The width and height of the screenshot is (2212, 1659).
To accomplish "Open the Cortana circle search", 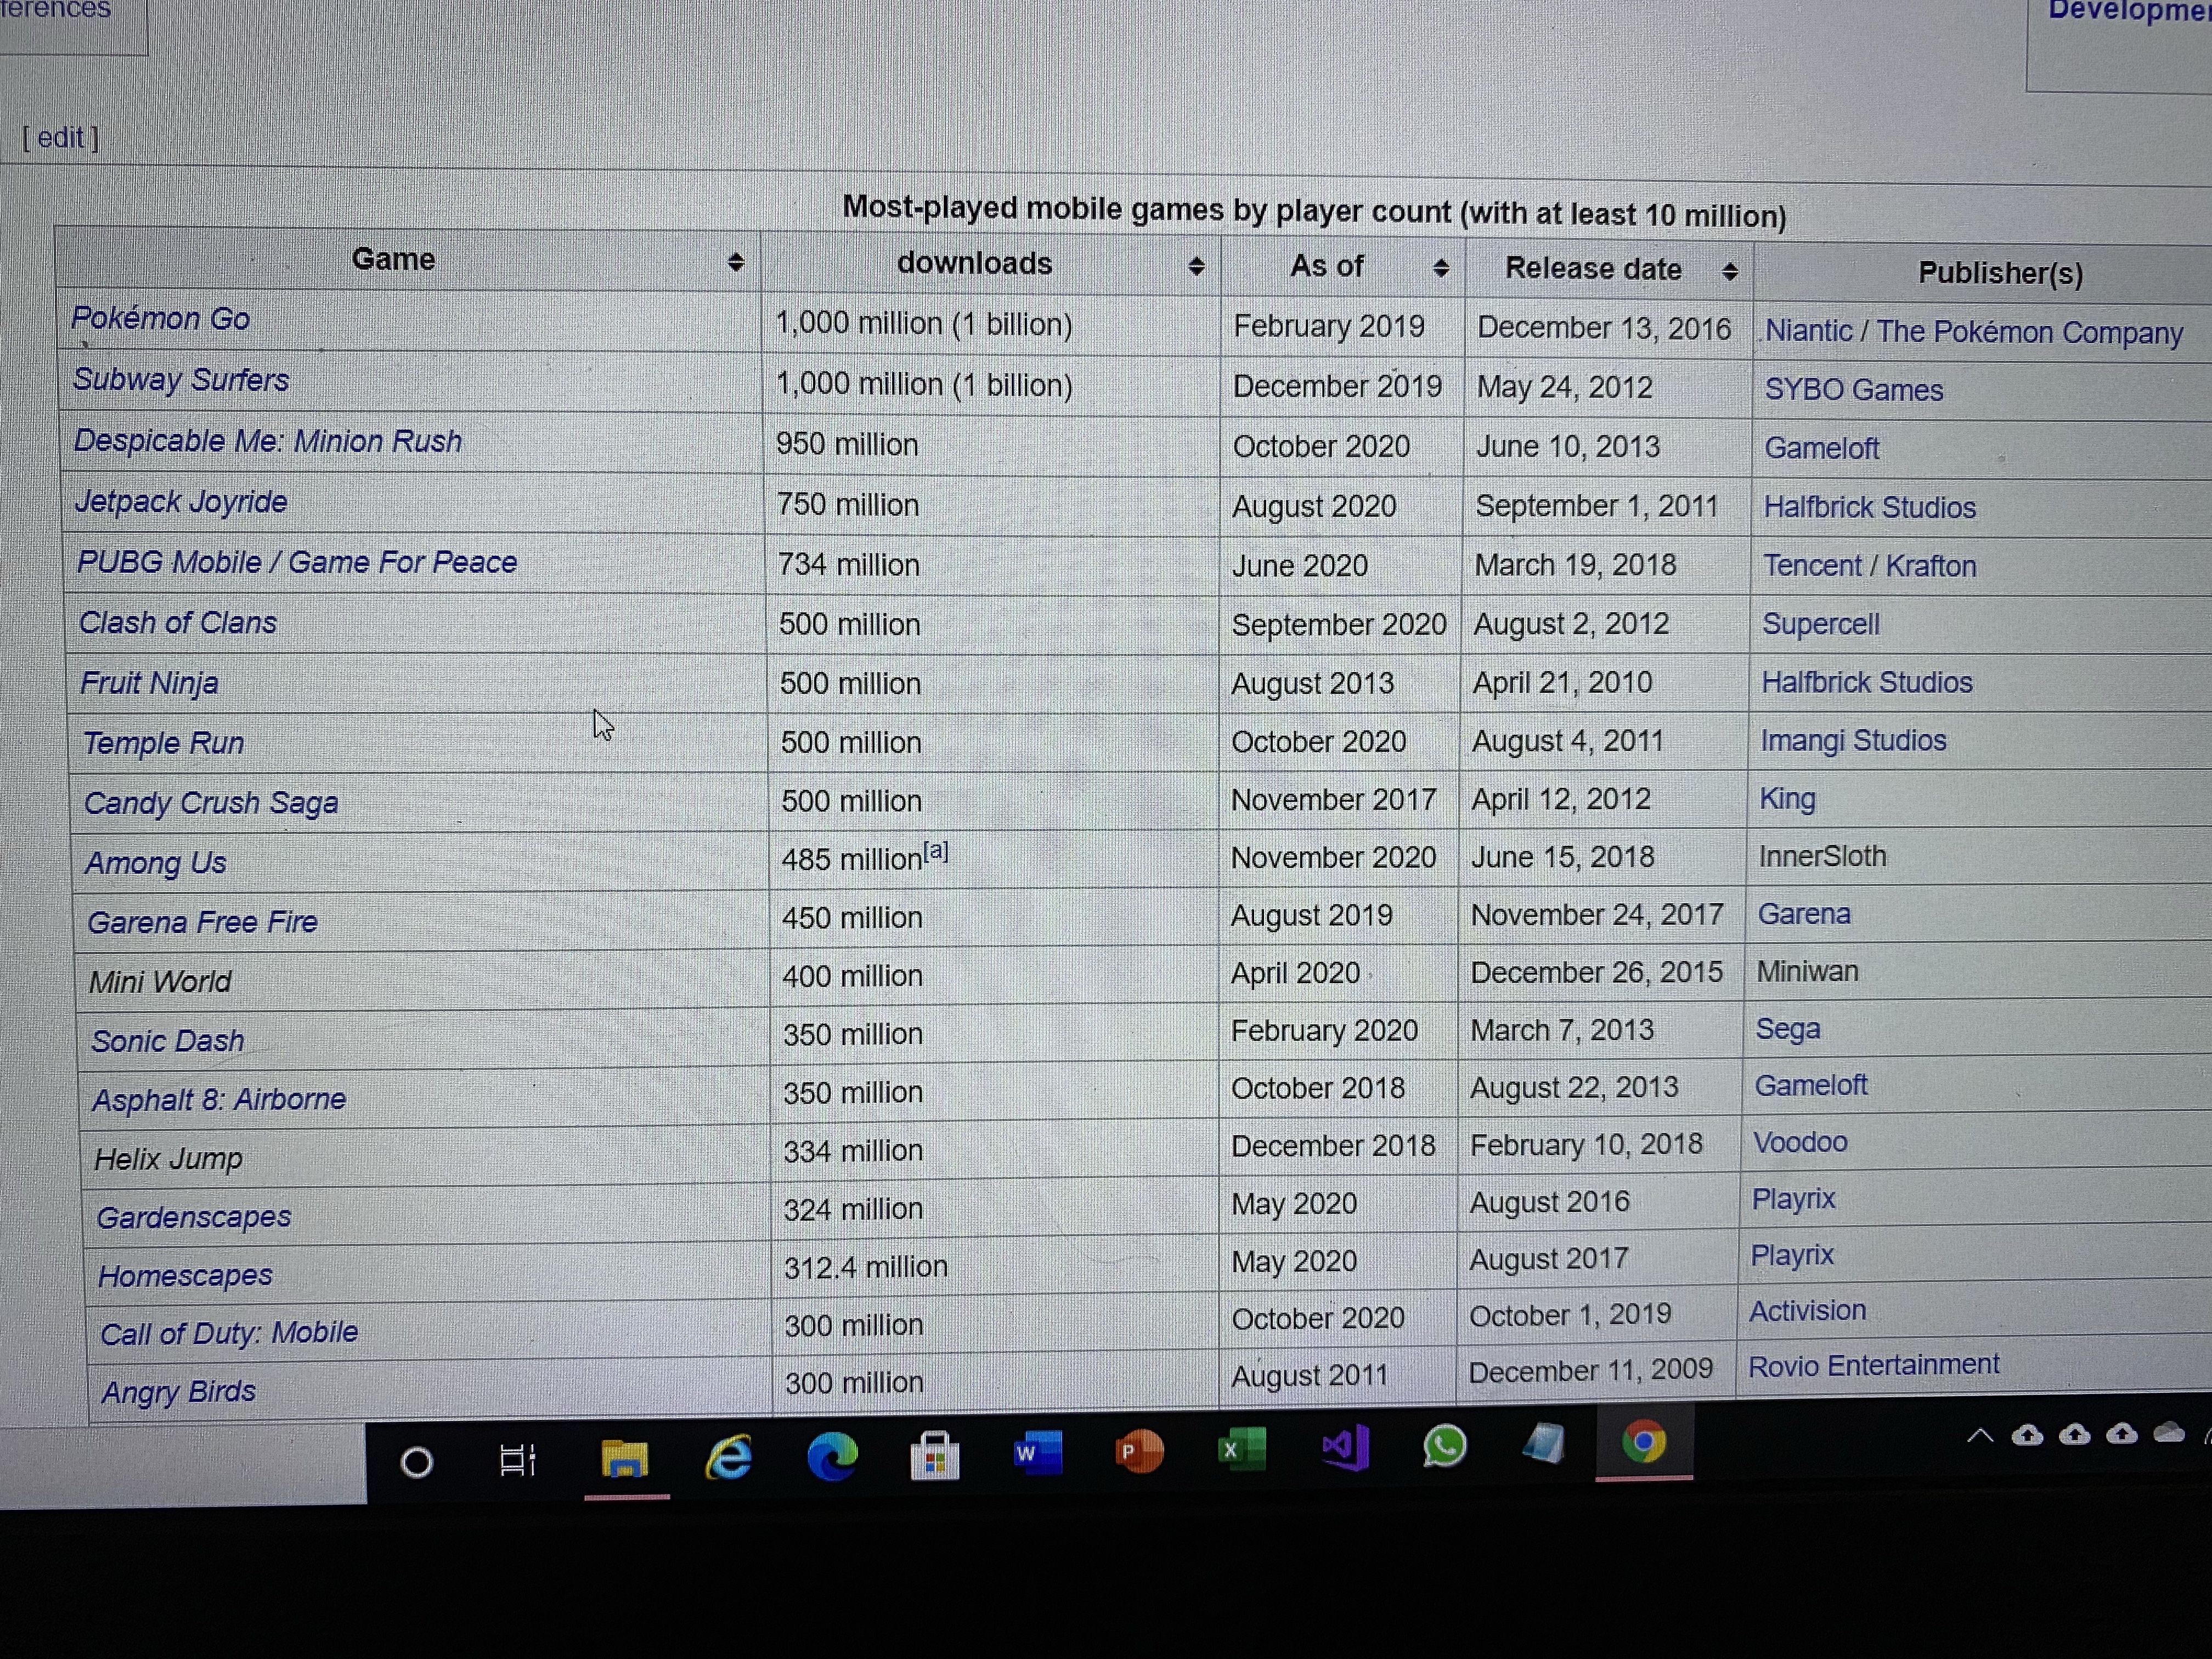I will 416,1463.
